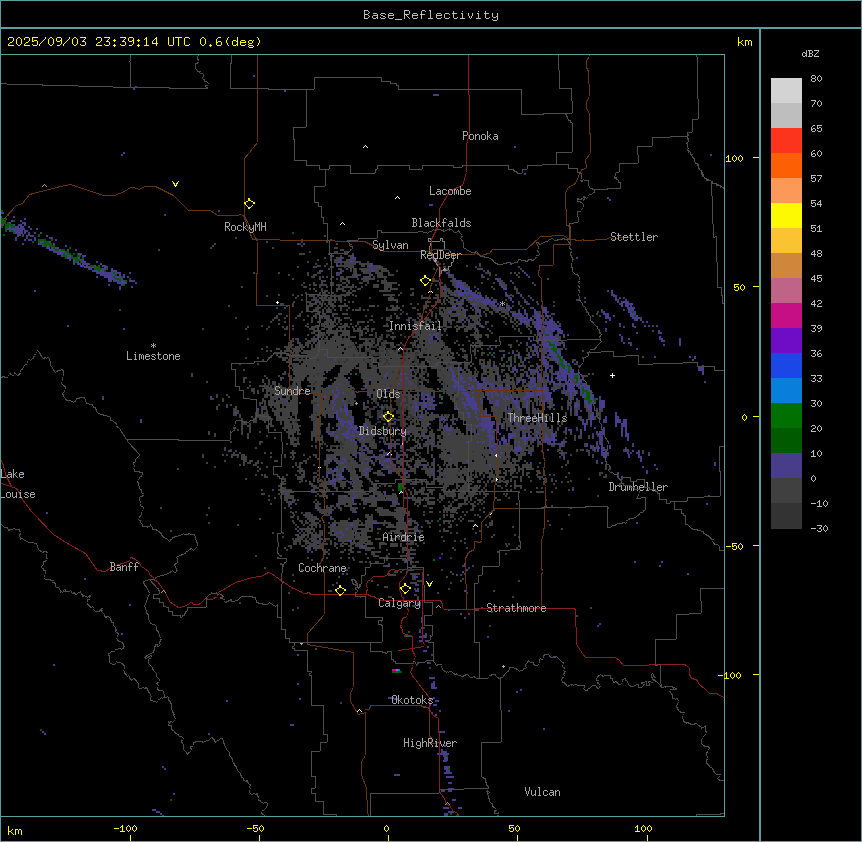Click the yellow diamond marker below RedDeer
Viewport: 862px width, 842px height.
(425, 281)
